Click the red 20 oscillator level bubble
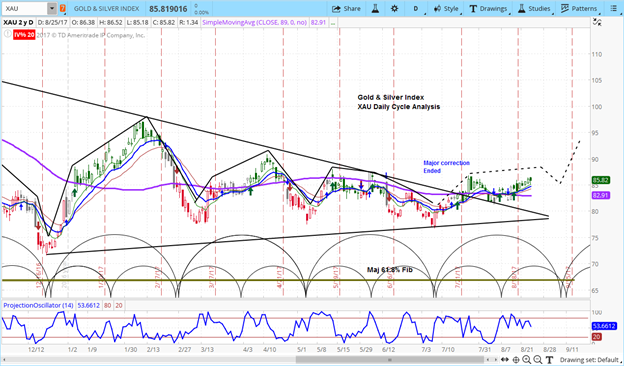The width and height of the screenshot is (624, 366). click(596, 337)
